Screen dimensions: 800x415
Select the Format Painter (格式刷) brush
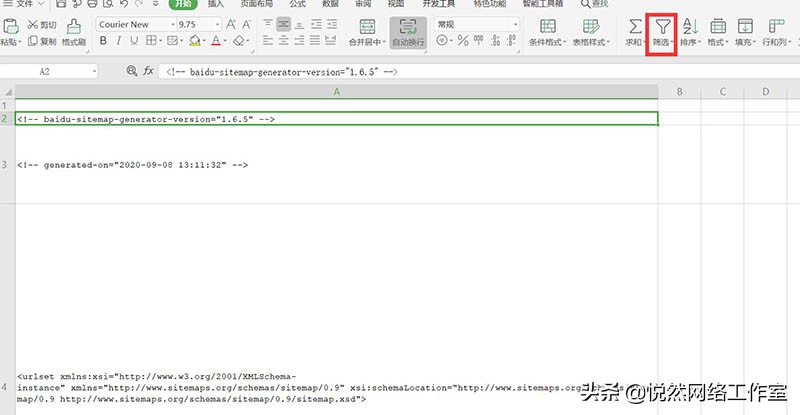pyautogui.click(x=74, y=32)
